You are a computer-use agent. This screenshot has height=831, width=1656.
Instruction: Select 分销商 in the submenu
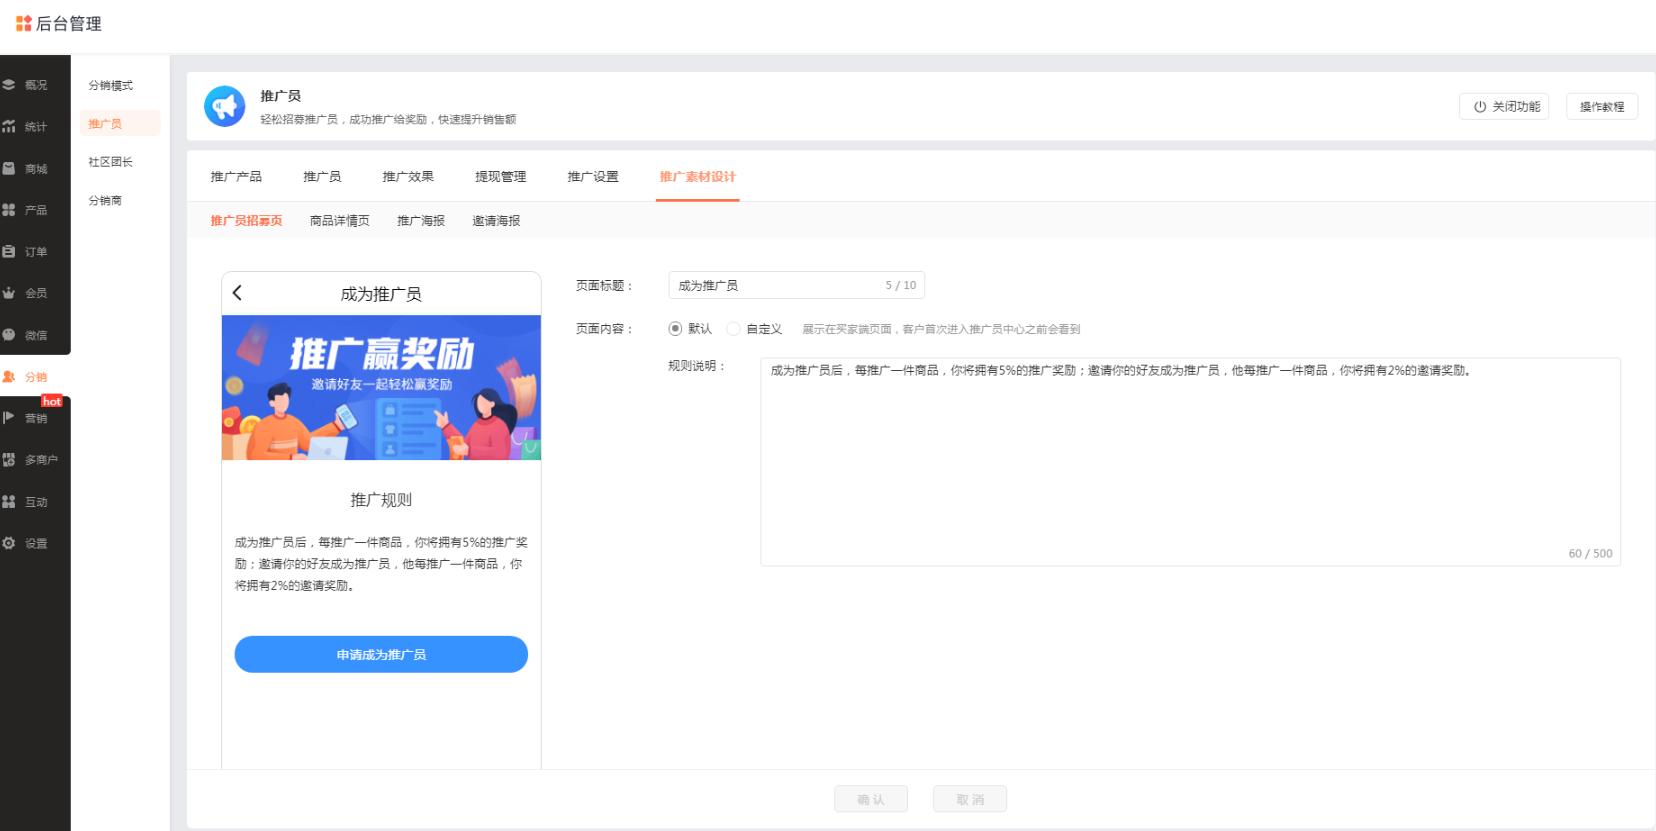(105, 201)
